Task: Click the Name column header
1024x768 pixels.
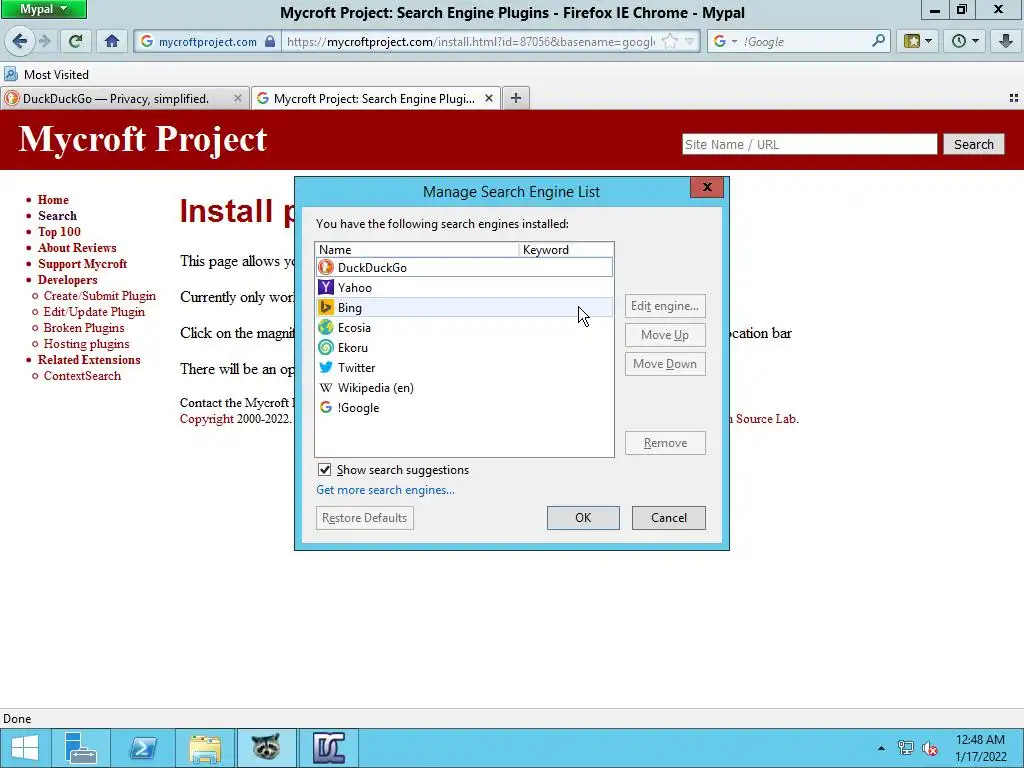Action: point(417,249)
